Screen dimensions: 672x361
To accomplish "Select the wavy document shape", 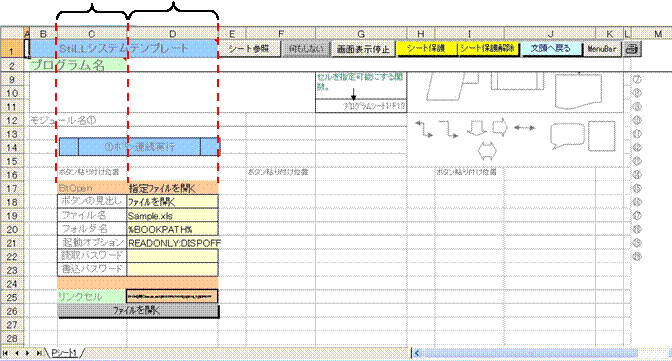I will coord(578,91).
